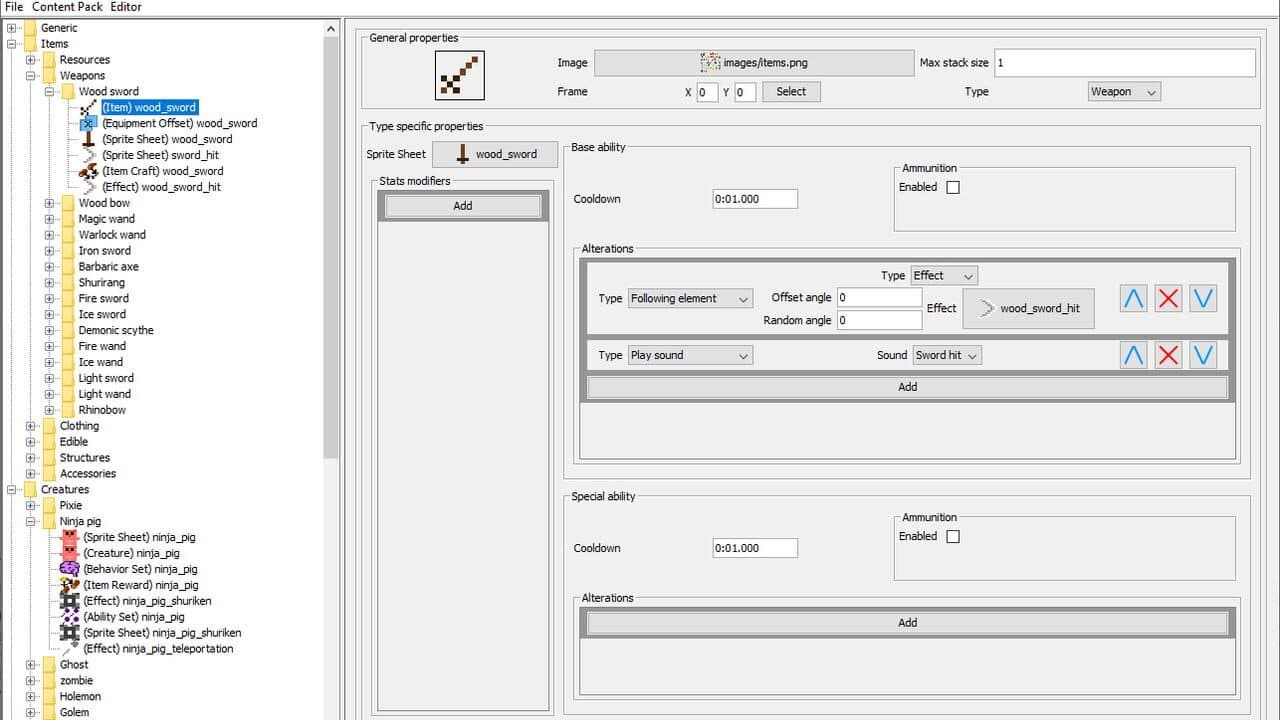Screen dimensions: 1280x720
Task: Open the Content Pack menu
Action: 67,7
